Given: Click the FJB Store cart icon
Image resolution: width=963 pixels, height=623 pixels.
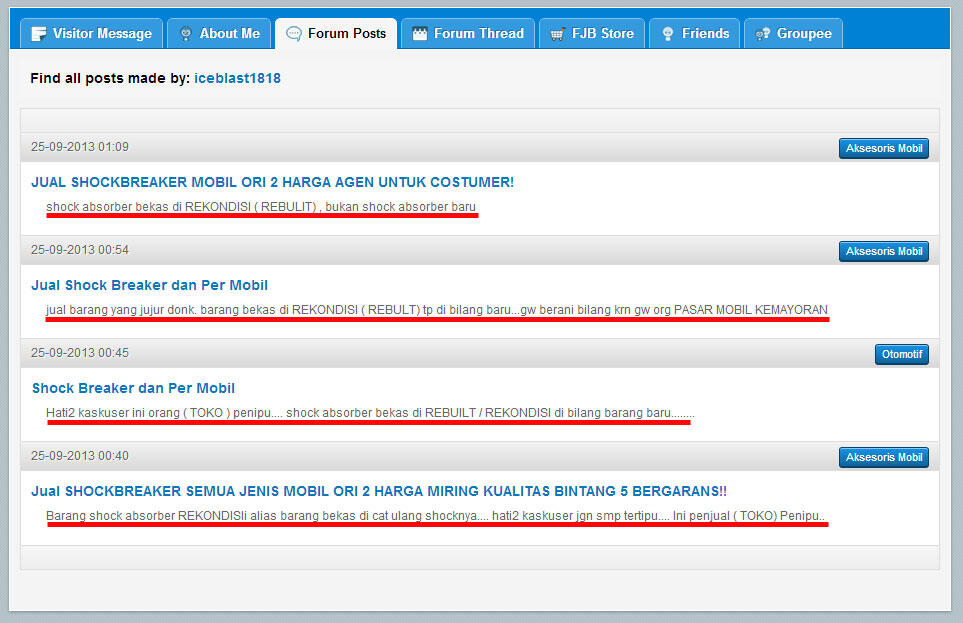Looking at the screenshot, I should [x=557, y=34].
